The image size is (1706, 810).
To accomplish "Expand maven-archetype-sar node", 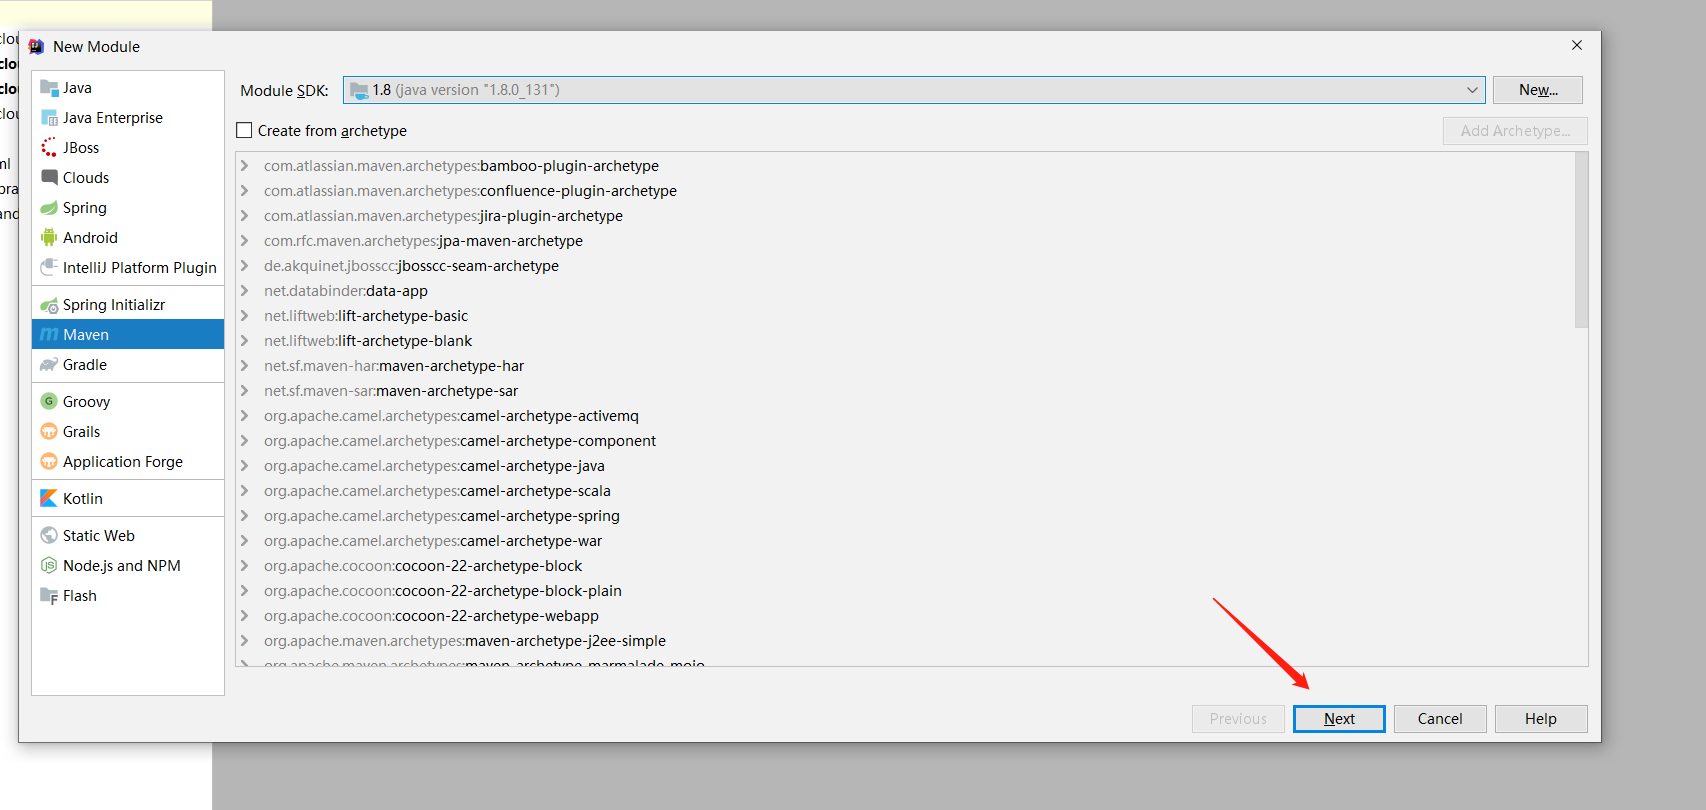I will pos(244,391).
